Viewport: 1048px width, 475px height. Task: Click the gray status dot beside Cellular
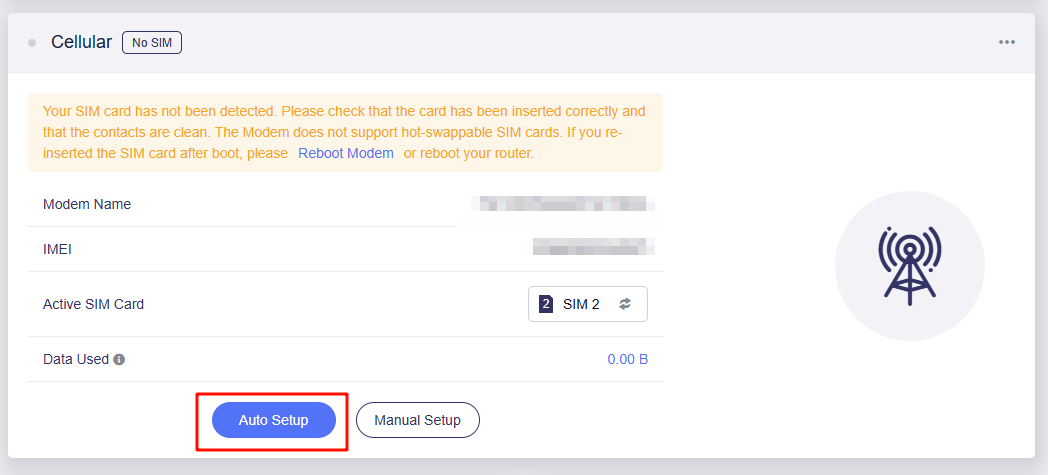[x=32, y=43]
